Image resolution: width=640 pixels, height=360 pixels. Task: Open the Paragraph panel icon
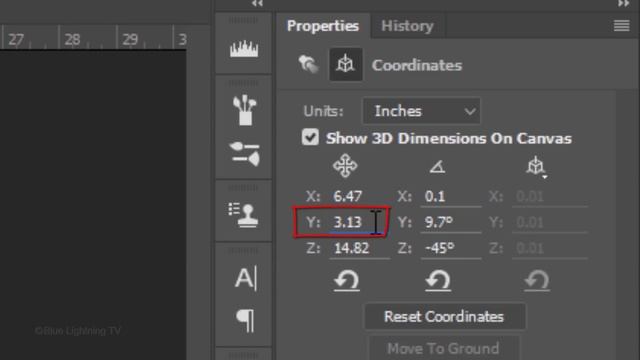245,321
